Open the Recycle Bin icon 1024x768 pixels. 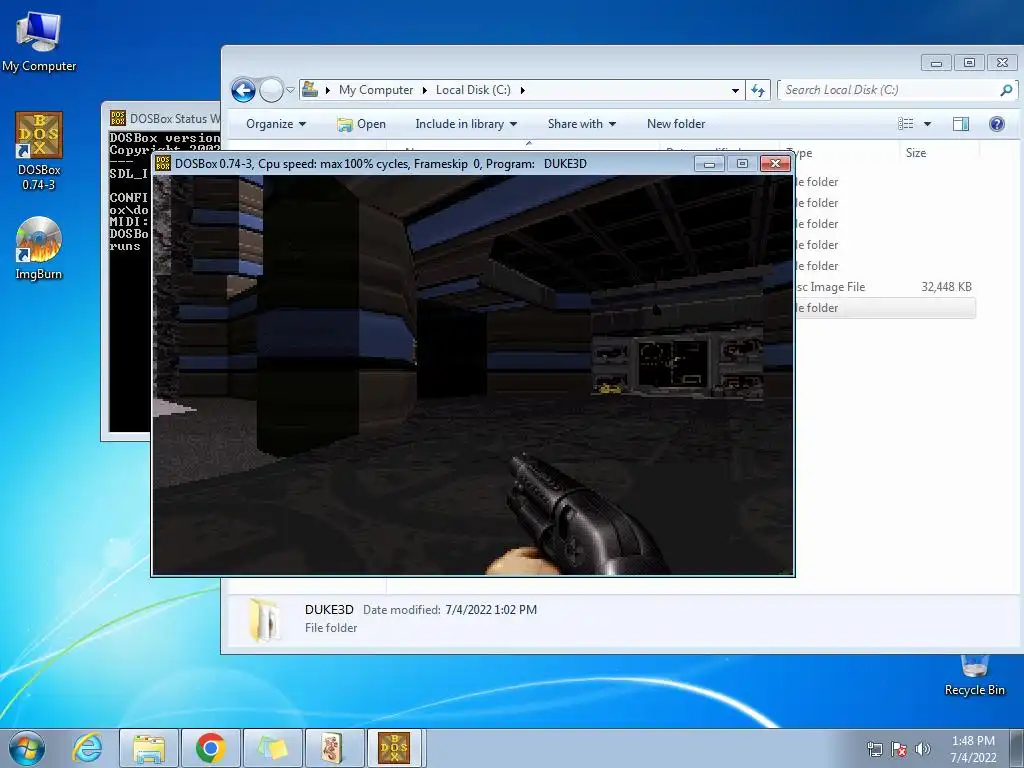point(974,675)
